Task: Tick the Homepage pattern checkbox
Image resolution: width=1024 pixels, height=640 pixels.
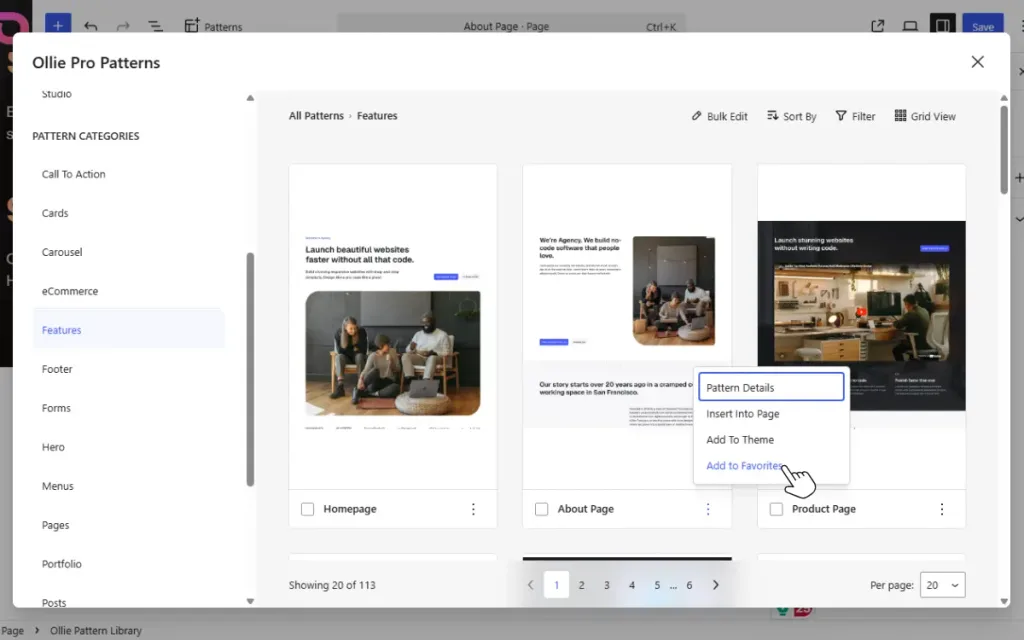Action: click(x=308, y=509)
